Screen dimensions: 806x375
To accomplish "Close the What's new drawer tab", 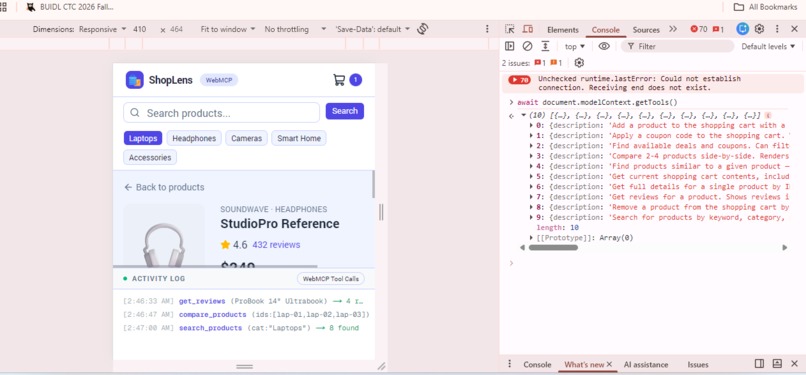I will click(609, 364).
